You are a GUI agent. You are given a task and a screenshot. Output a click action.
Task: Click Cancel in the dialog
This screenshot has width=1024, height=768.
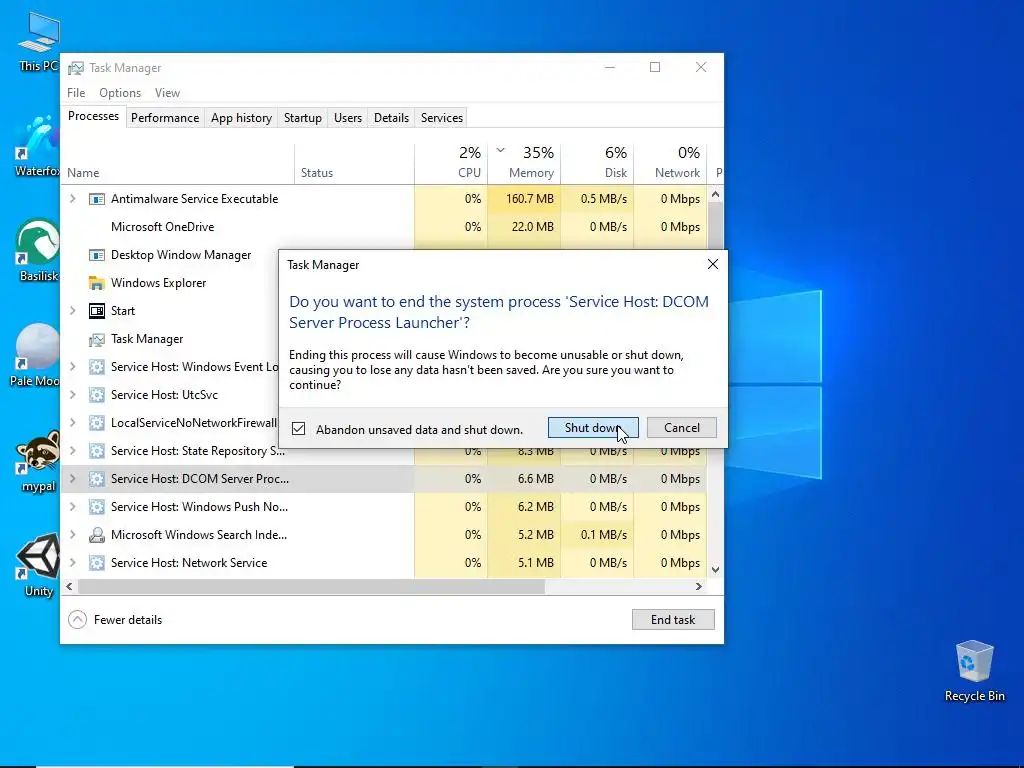tap(682, 428)
